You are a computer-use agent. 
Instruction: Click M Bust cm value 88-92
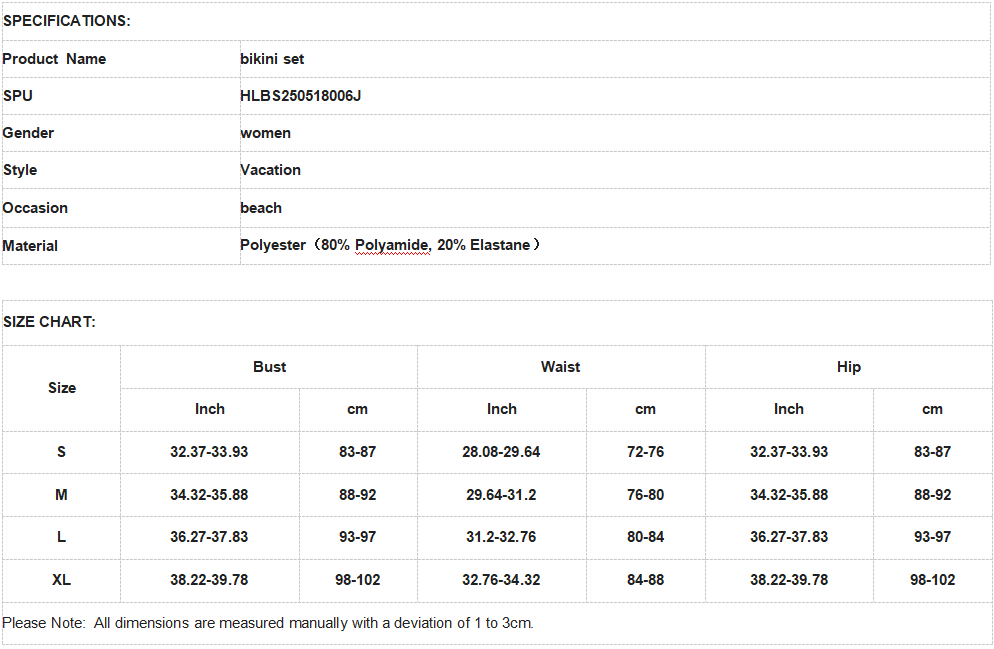(x=358, y=495)
